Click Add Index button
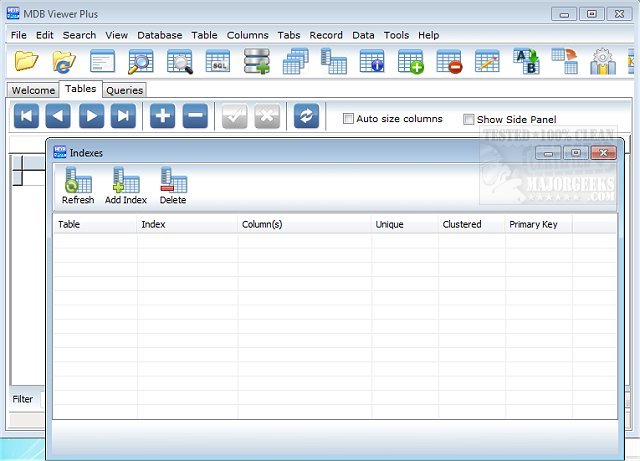 [126, 185]
